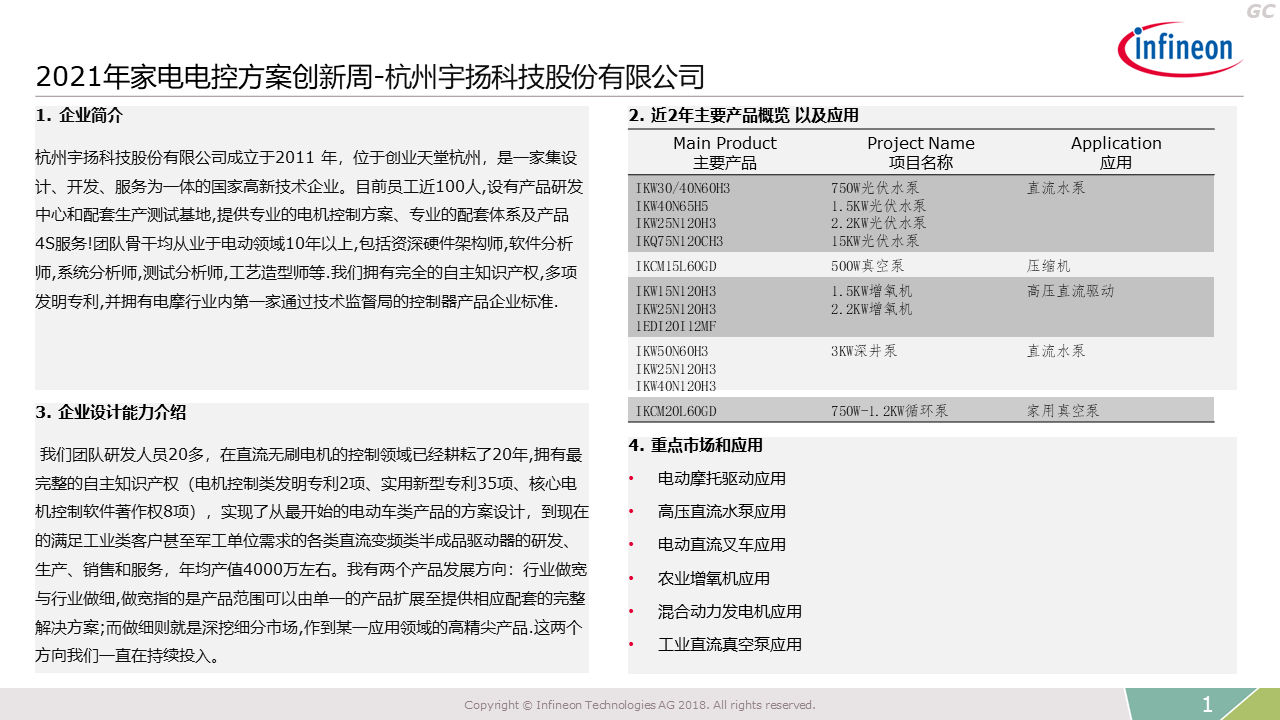Select the 'Application 应用' column header
Viewport: 1280px width, 720px height.
[x=1116, y=152]
